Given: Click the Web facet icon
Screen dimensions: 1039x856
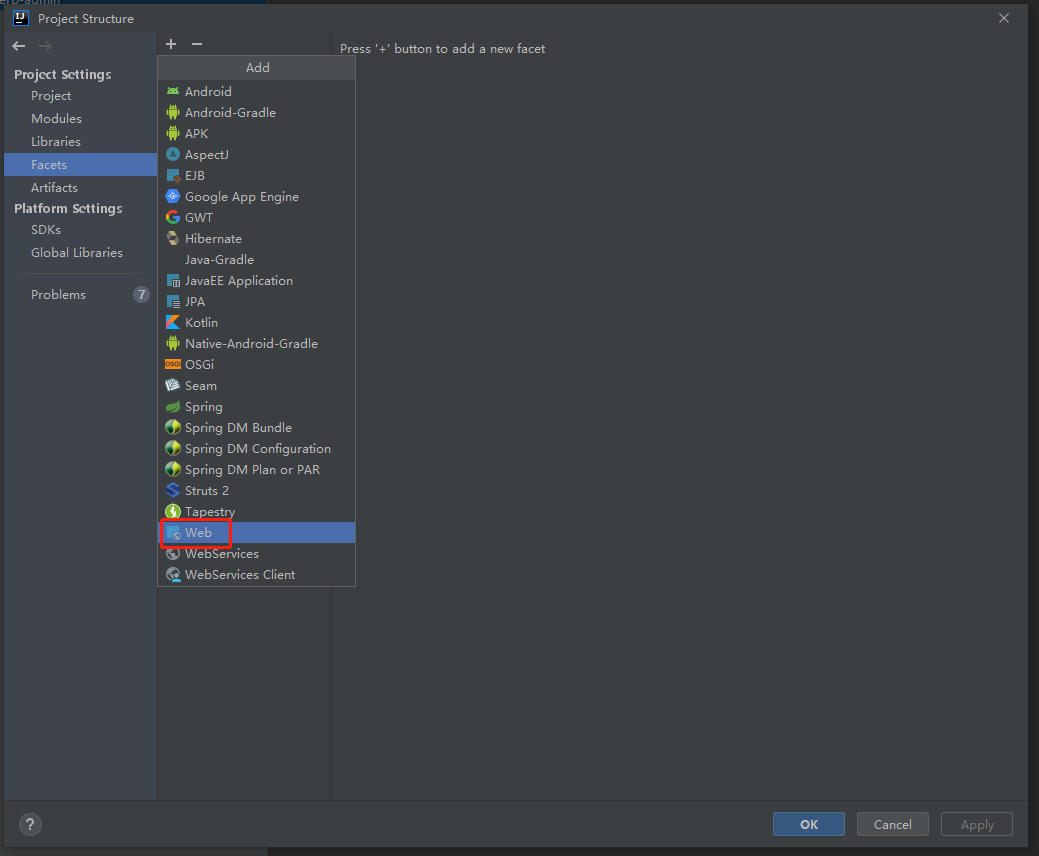Looking at the screenshot, I should click(173, 533).
